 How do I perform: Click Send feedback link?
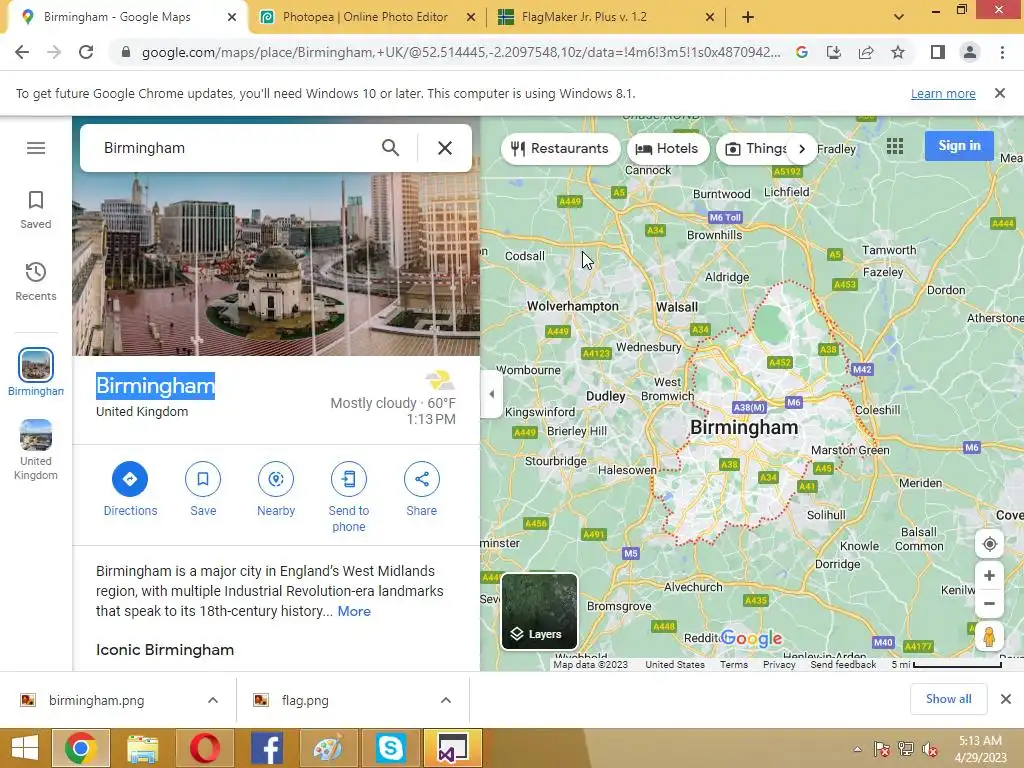point(843,665)
